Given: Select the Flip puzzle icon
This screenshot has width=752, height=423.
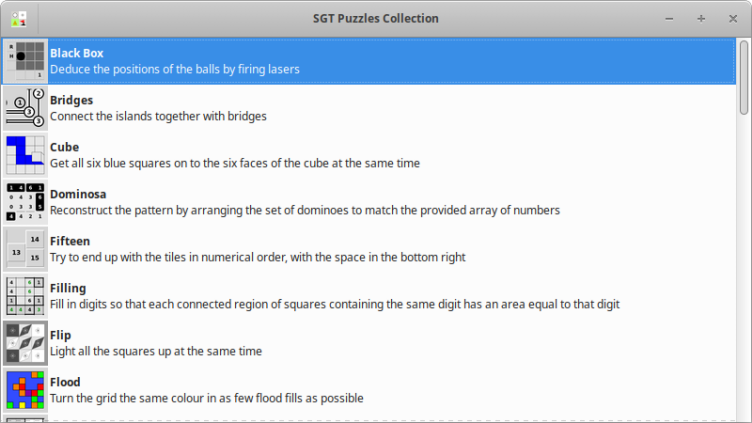Looking at the screenshot, I should point(25,343).
